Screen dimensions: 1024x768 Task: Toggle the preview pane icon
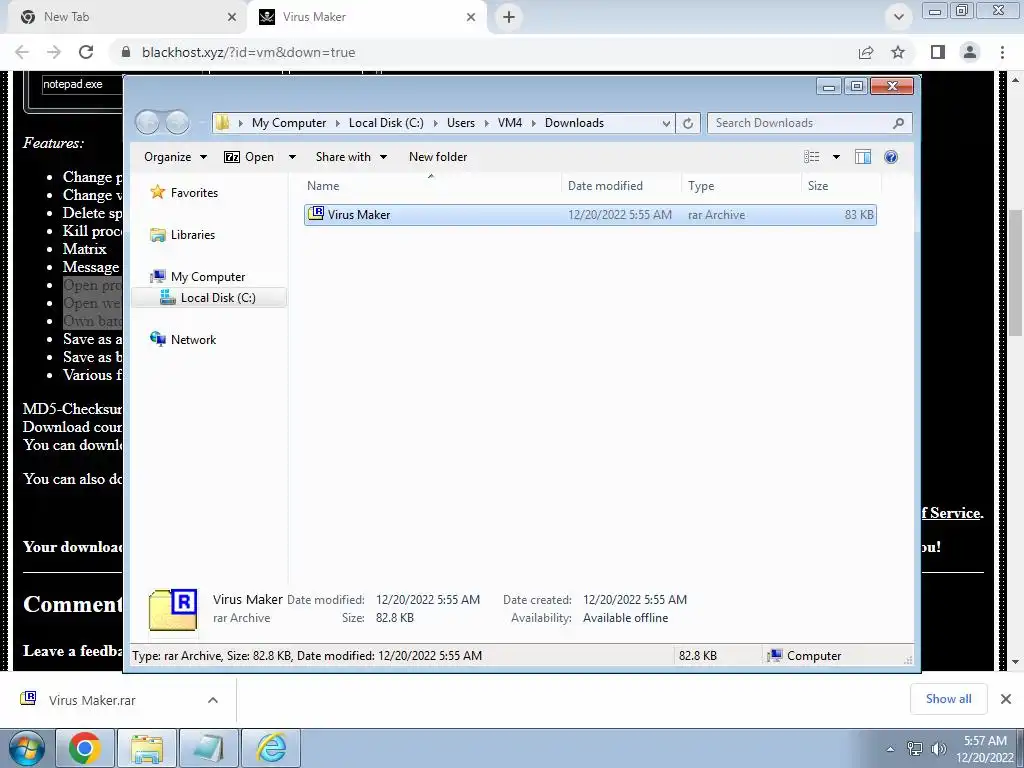pyautogui.click(x=863, y=157)
